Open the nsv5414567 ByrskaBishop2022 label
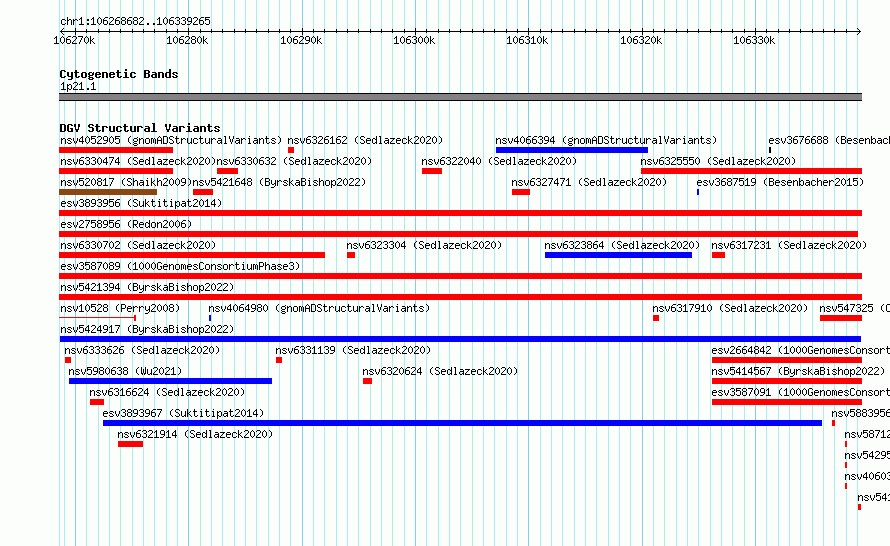This screenshot has height=546, width=890. click(x=798, y=371)
